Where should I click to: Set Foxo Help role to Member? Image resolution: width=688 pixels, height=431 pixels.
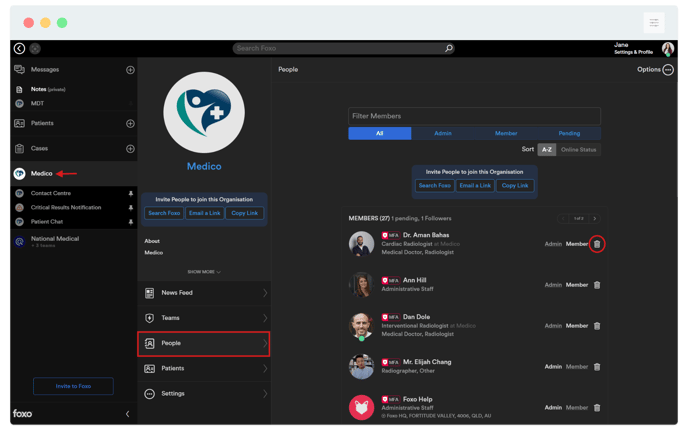pyautogui.click(x=577, y=408)
